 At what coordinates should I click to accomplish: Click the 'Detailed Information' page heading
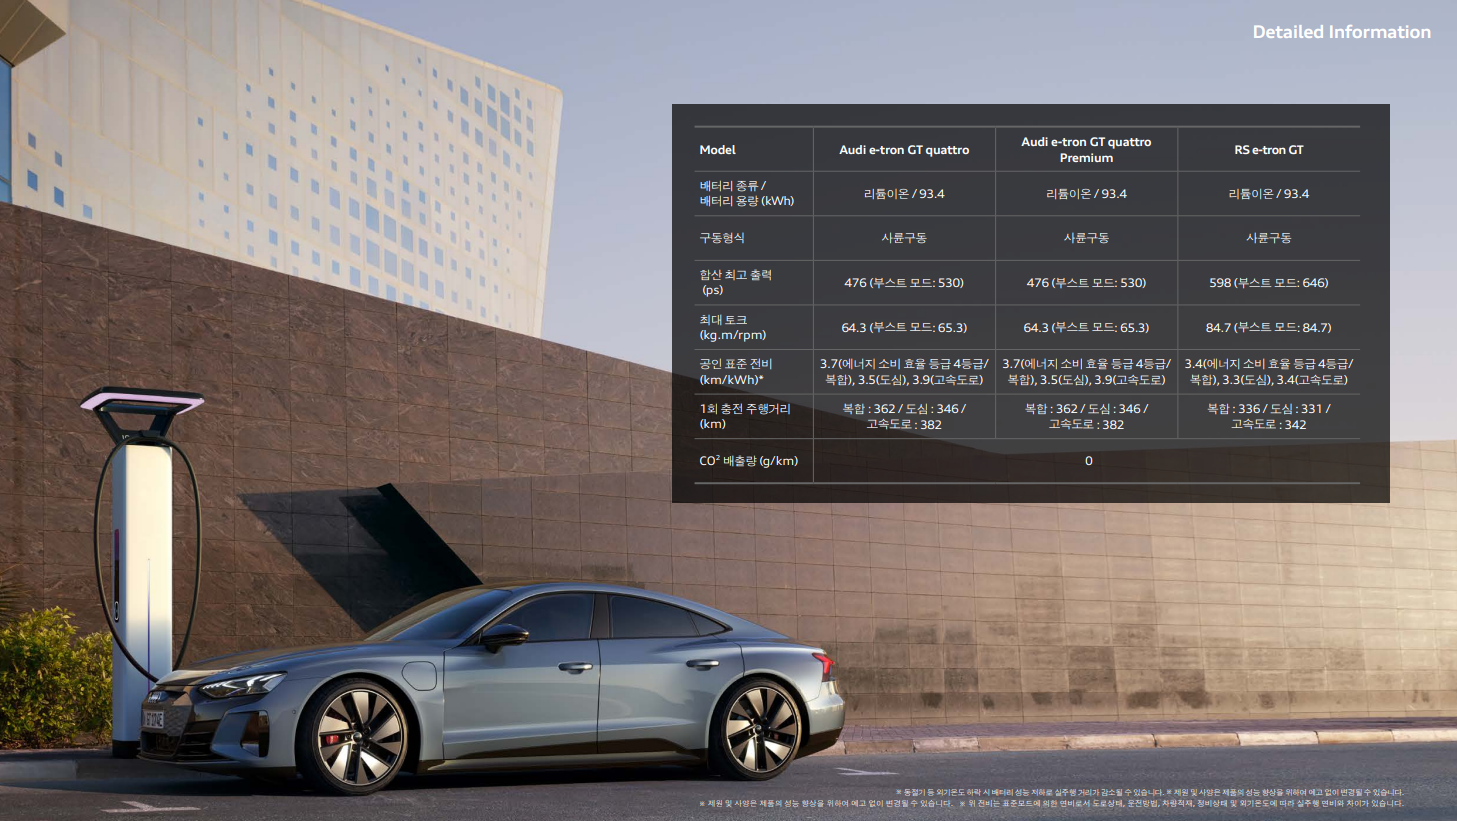(x=1341, y=32)
